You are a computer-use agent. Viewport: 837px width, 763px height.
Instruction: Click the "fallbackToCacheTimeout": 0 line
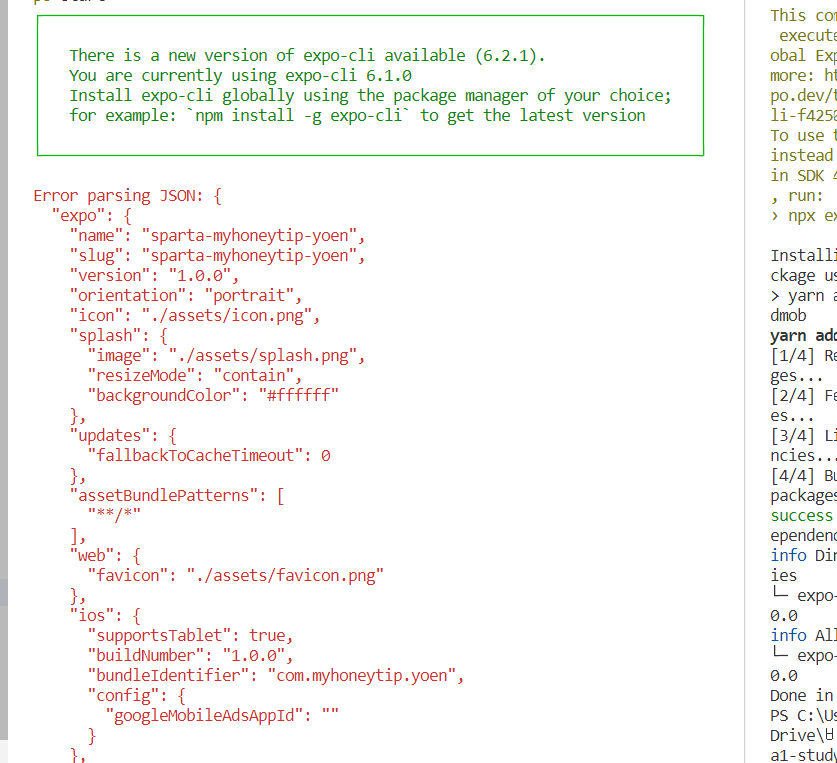point(209,455)
